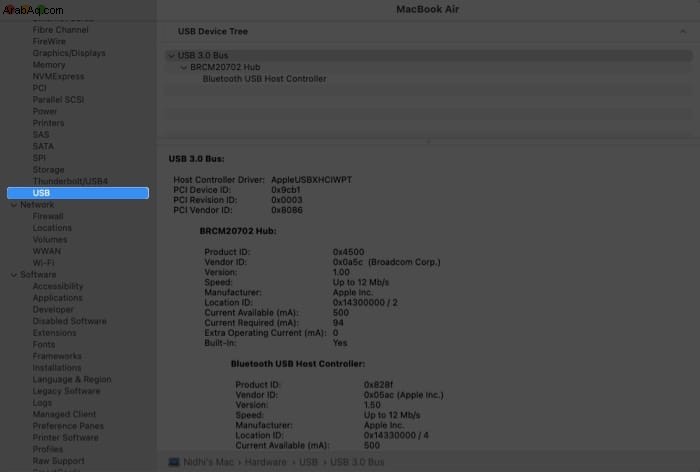
Task: Open Extensions under Software
Action: click(54, 333)
